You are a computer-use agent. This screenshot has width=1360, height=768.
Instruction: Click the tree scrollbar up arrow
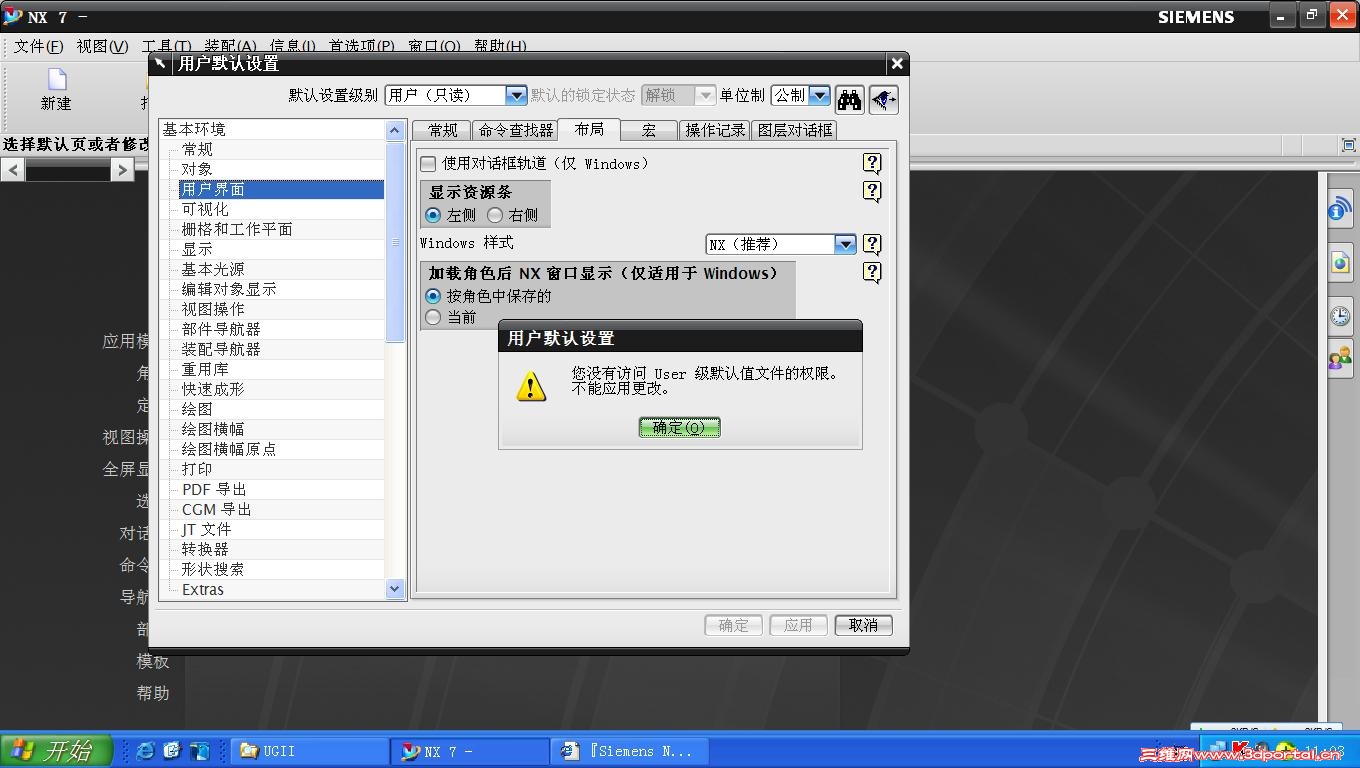coord(395,130)
